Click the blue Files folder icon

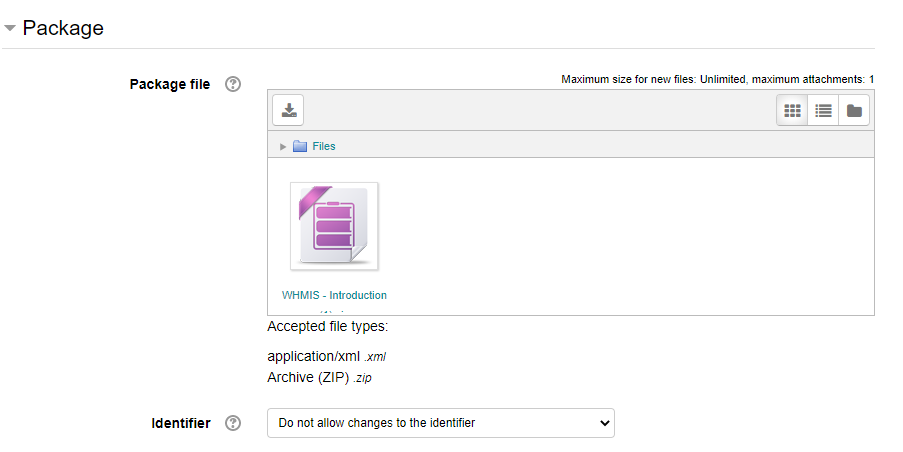tap(300, 146)
